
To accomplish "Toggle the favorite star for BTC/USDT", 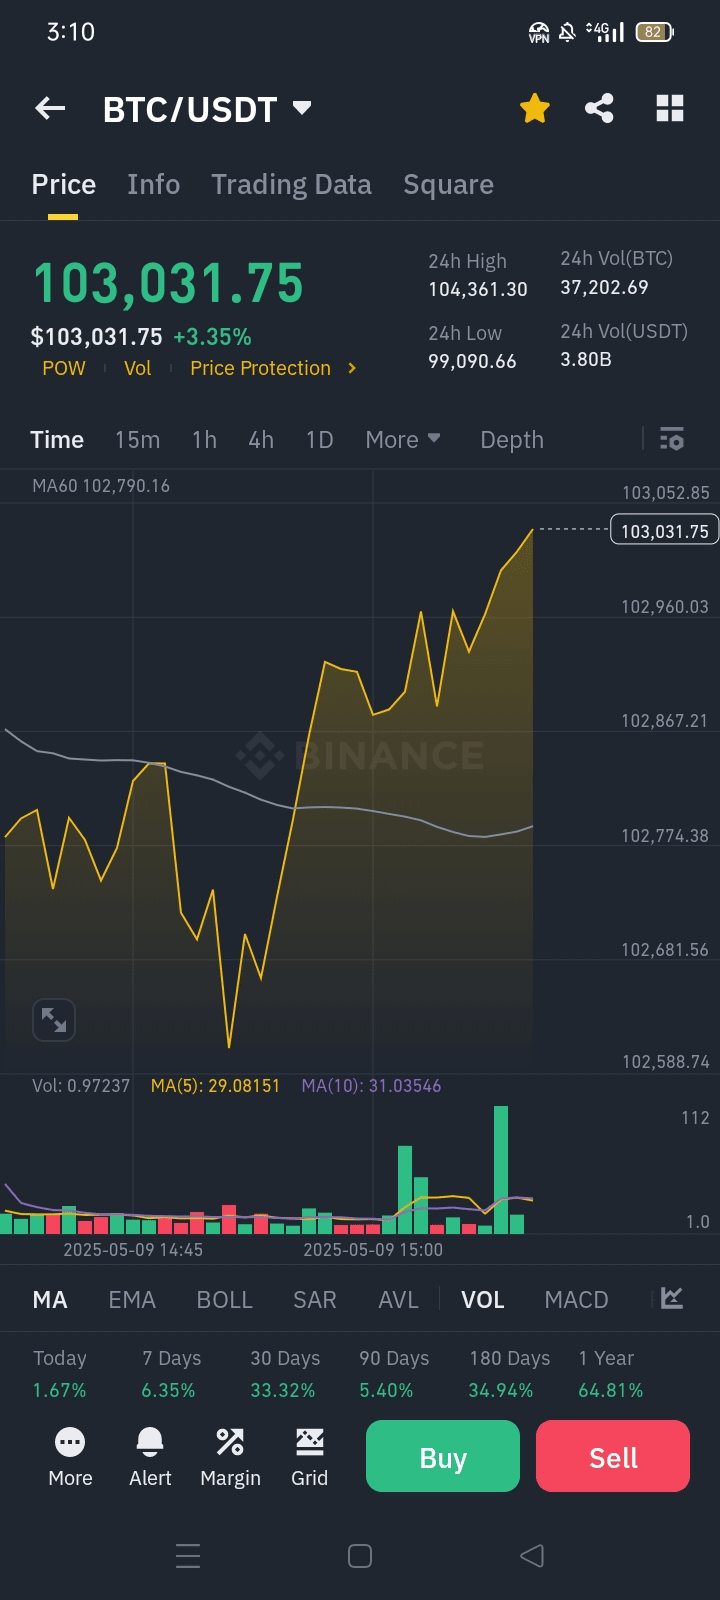I will [x=535, y=108].
